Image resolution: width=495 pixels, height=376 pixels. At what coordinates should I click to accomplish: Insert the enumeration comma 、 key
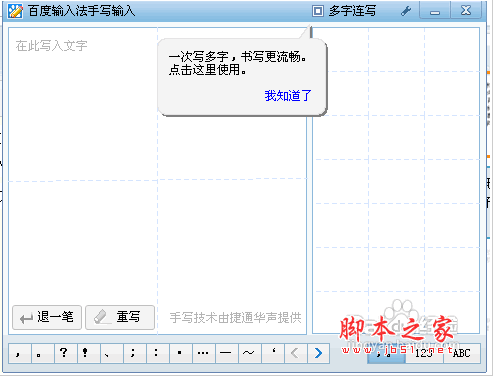click(112, 353)
